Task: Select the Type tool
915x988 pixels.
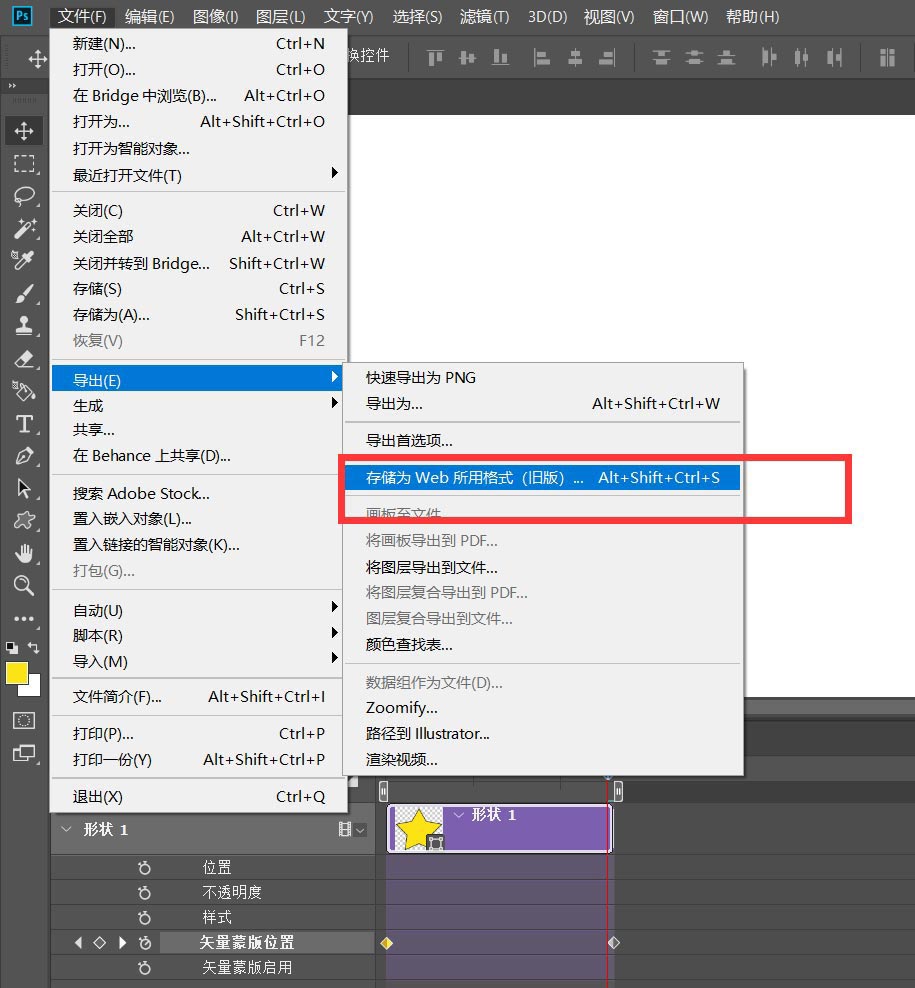Action: point(24,424)
